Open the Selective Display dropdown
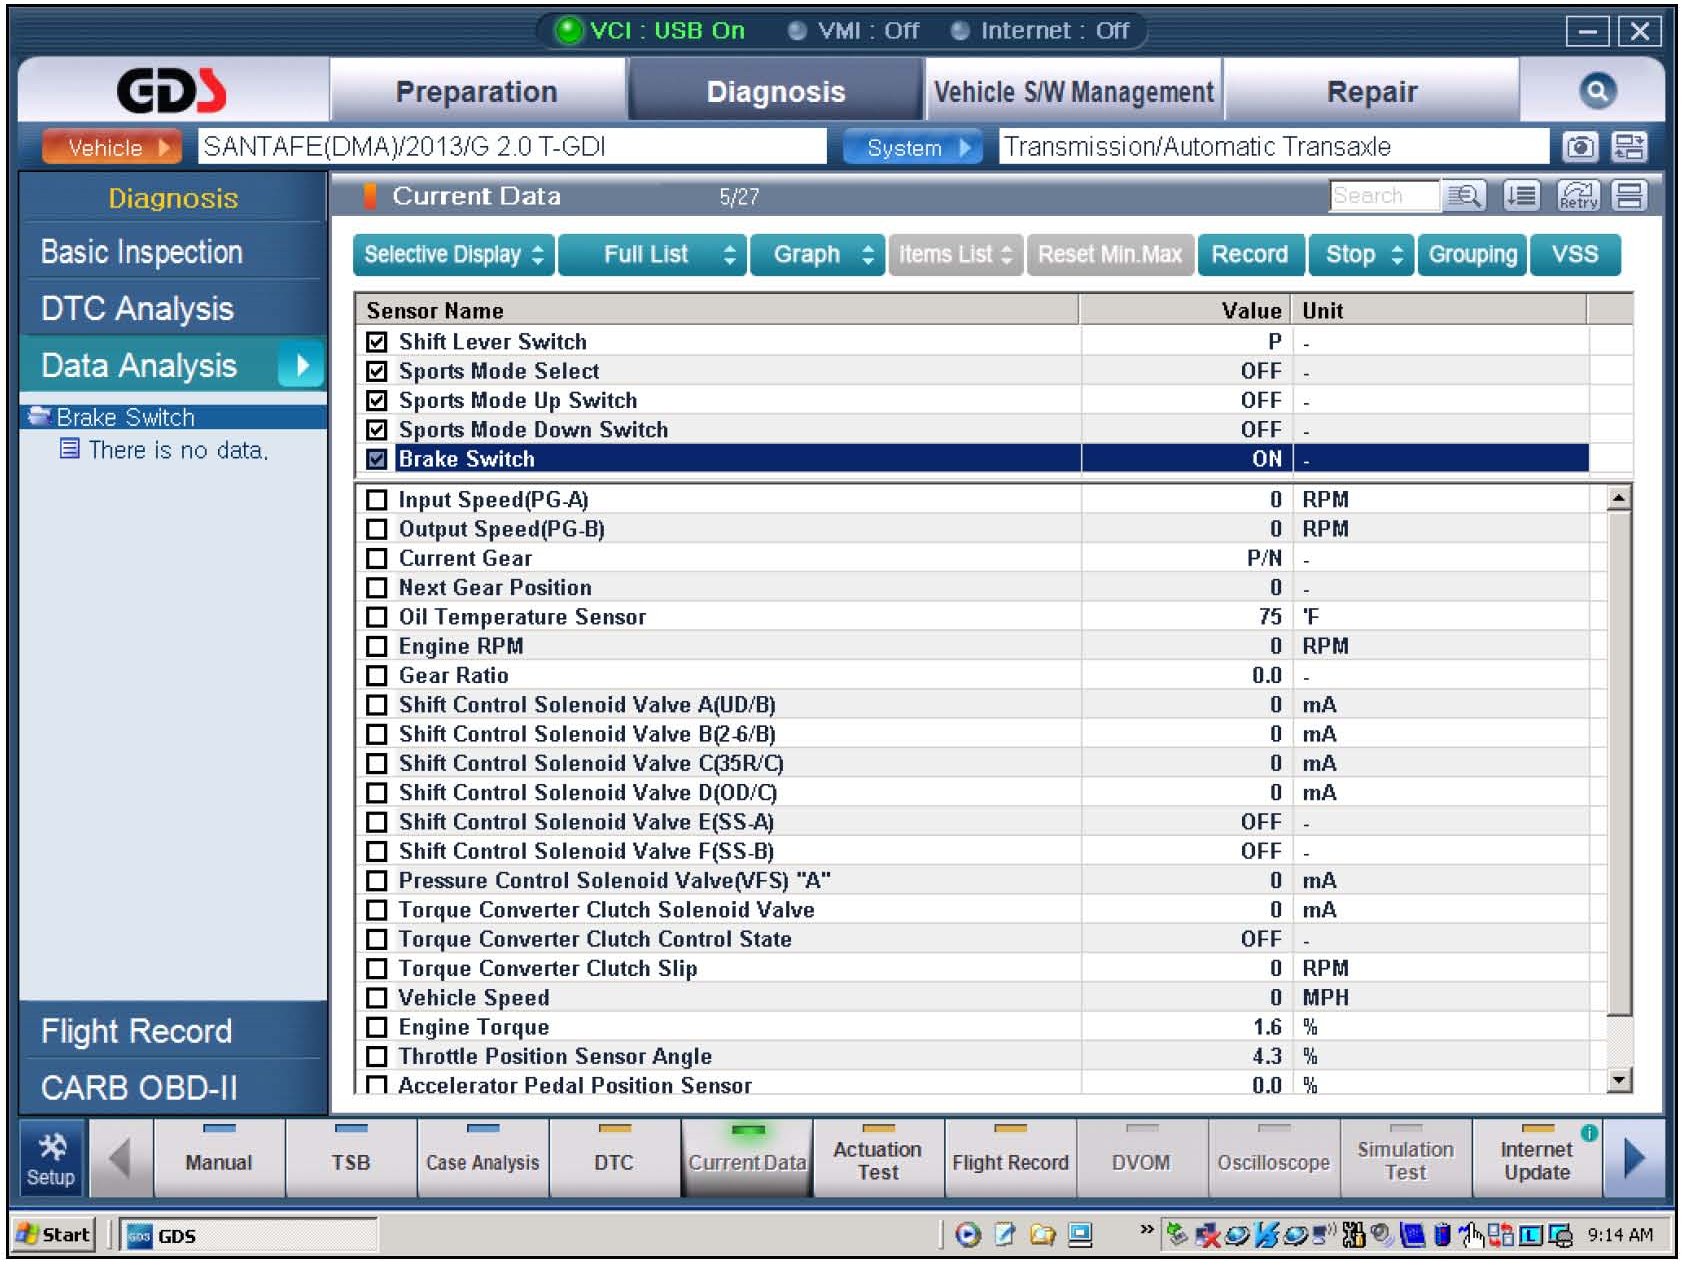Screen dimensions: 1683x1265 453,255
